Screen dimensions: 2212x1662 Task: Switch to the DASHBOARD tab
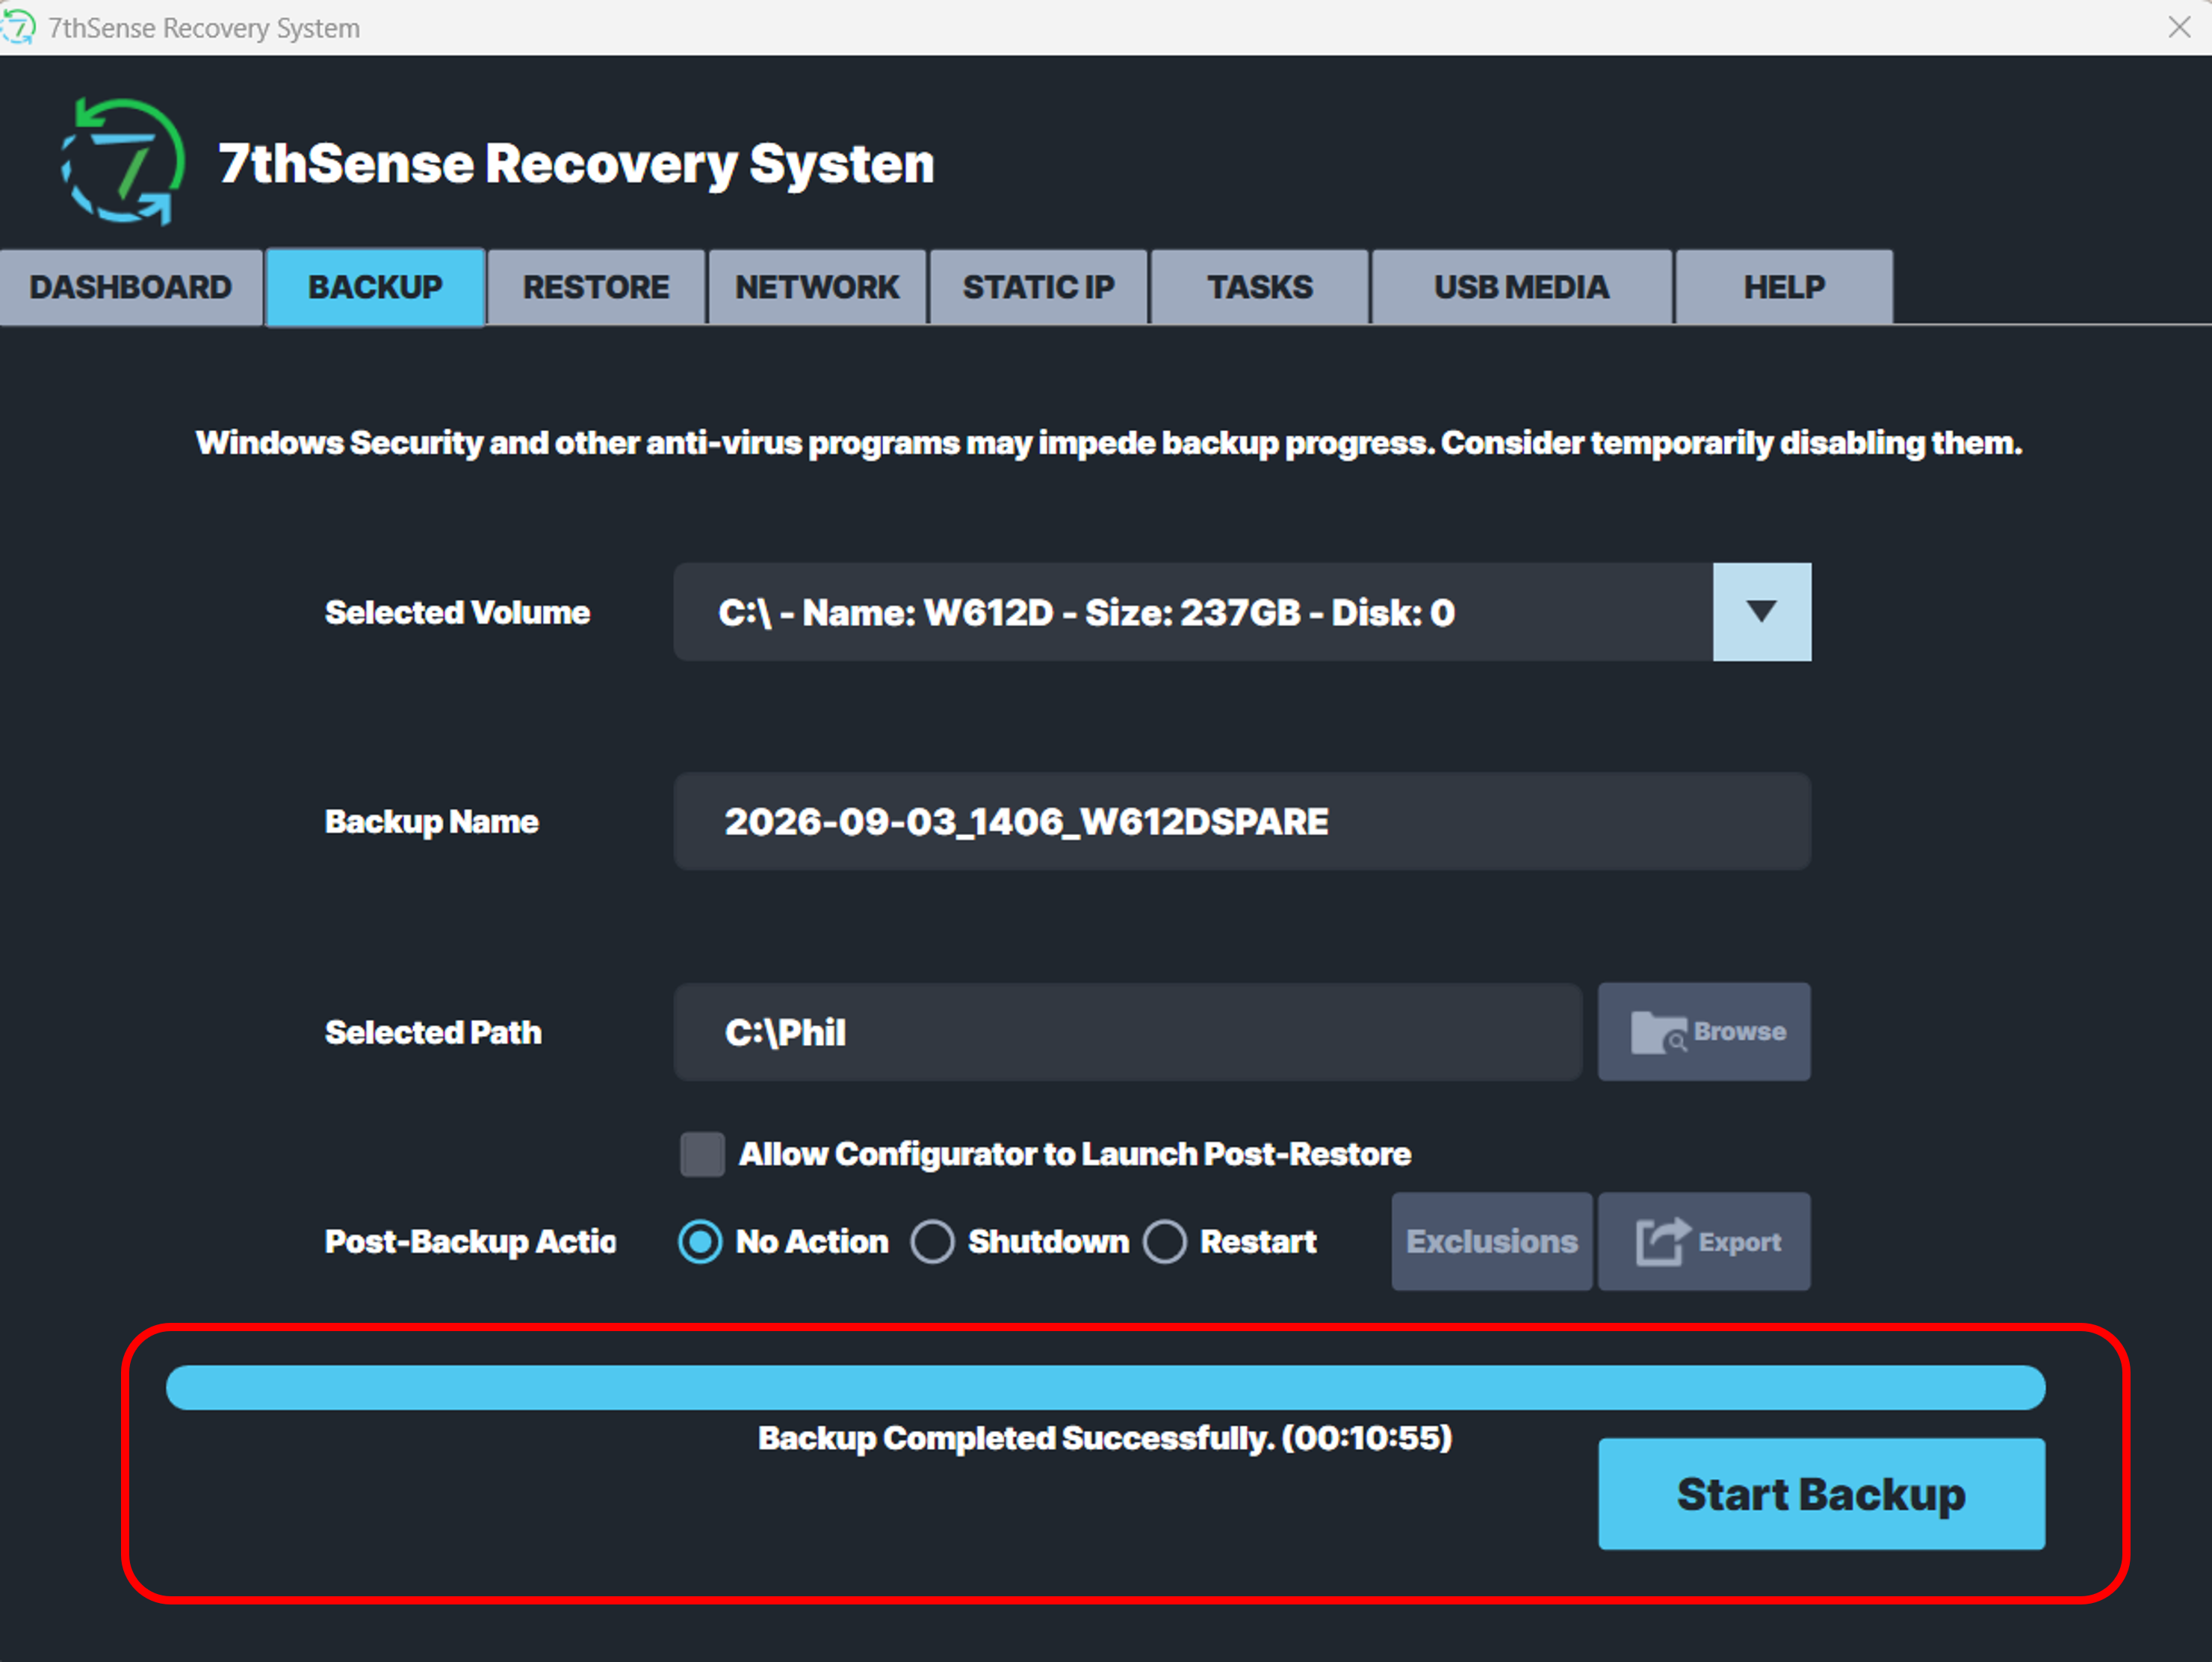(131, 287)
